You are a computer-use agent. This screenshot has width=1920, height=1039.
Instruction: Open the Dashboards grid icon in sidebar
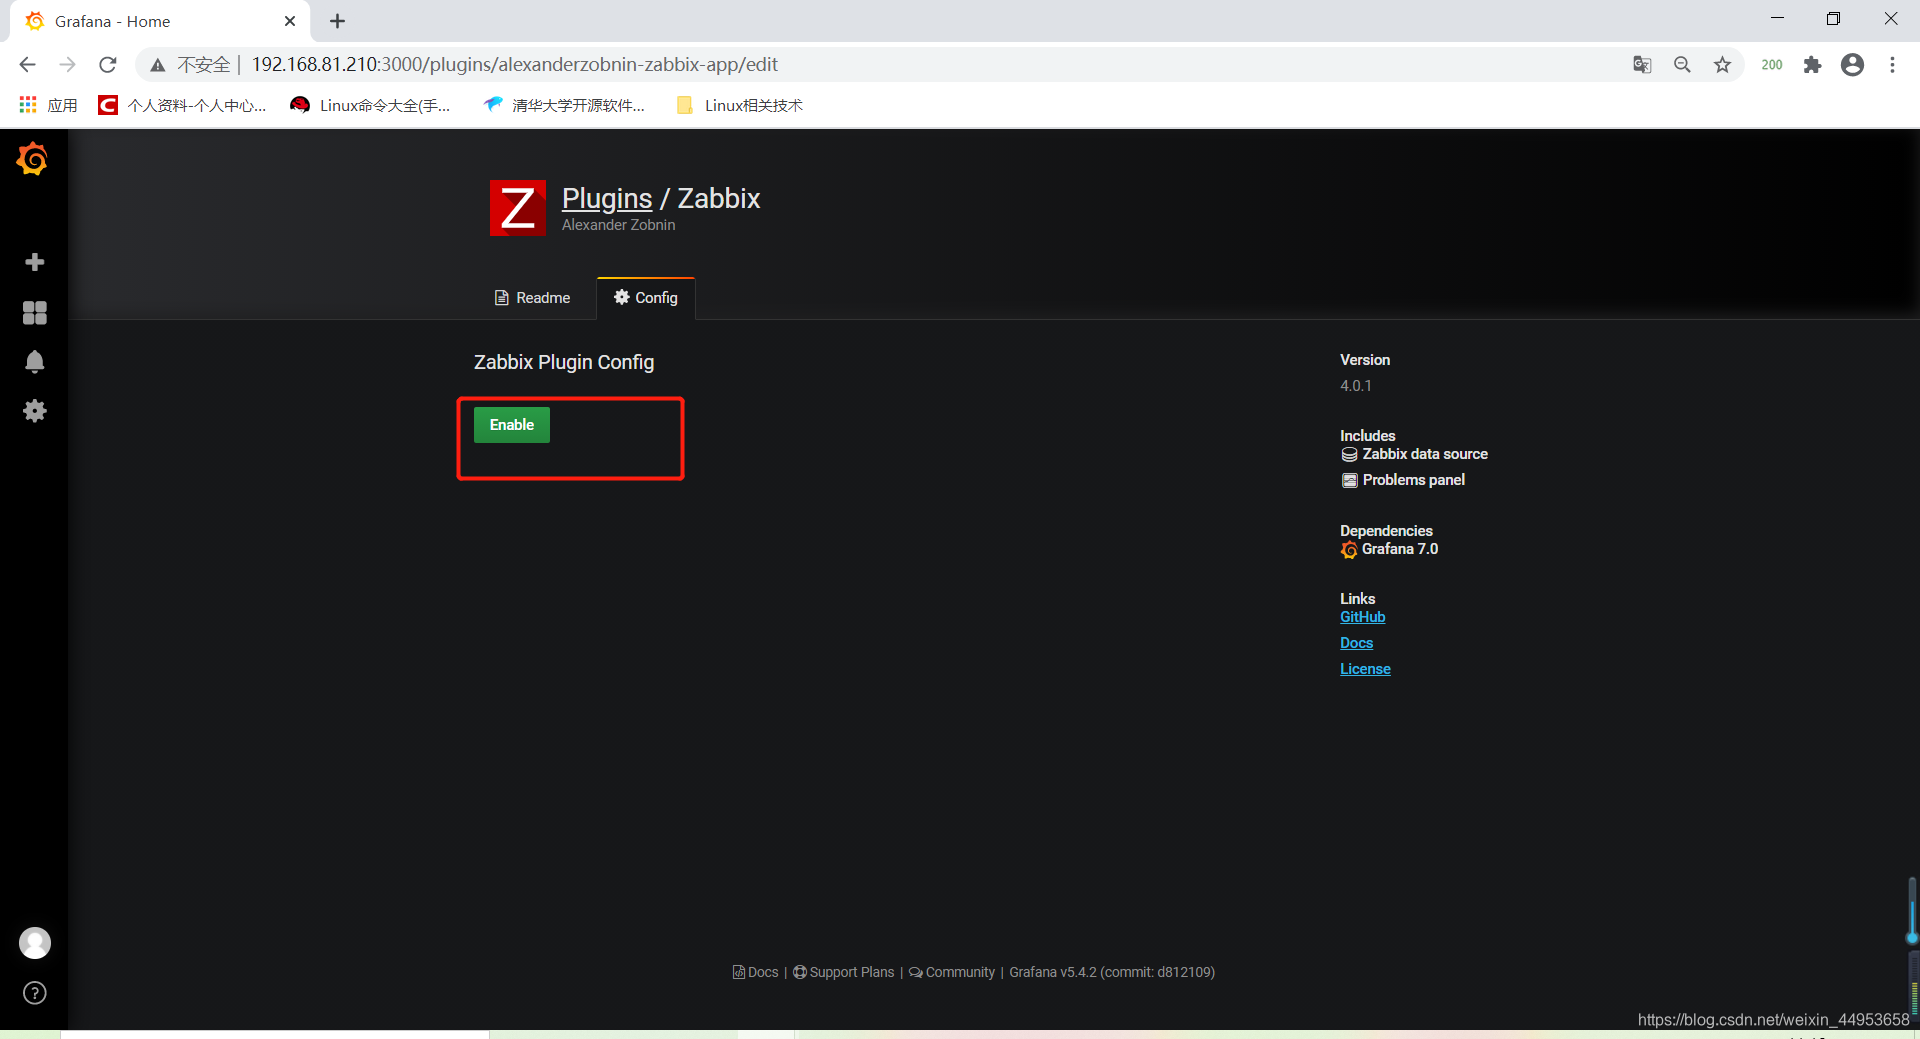pyautogui.click(x=35, y=313)
